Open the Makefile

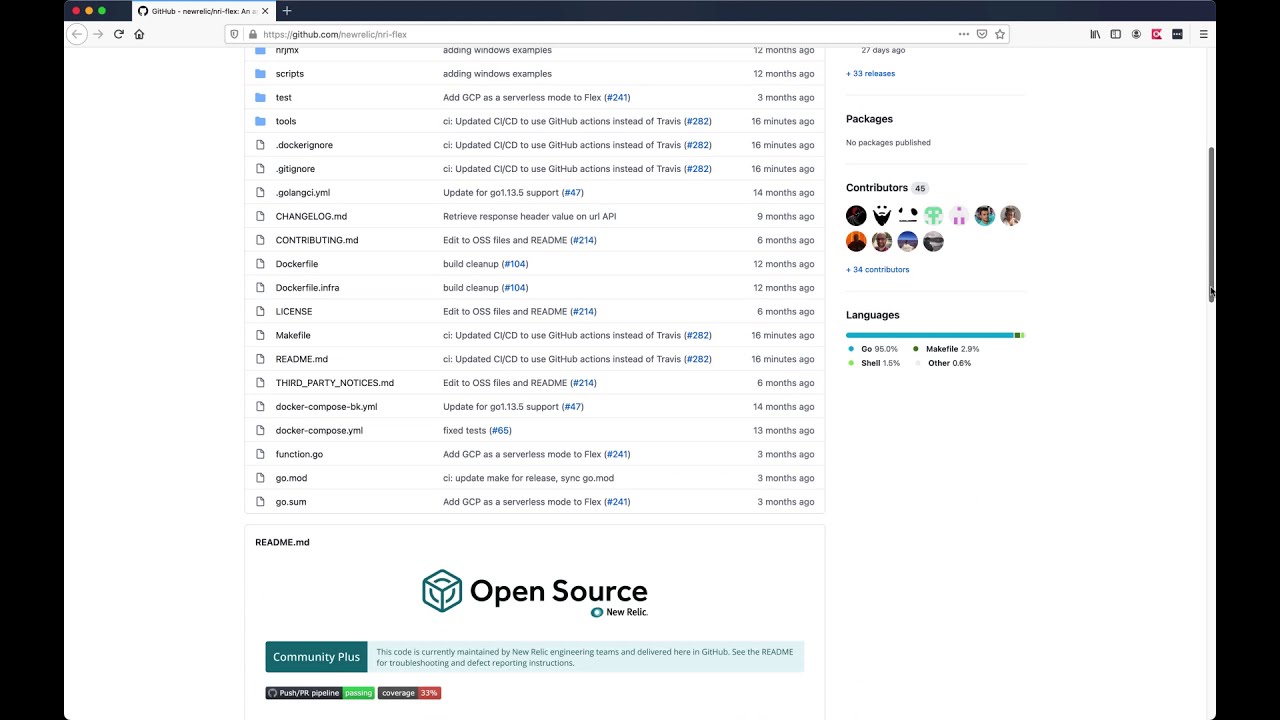coord(293,336)
